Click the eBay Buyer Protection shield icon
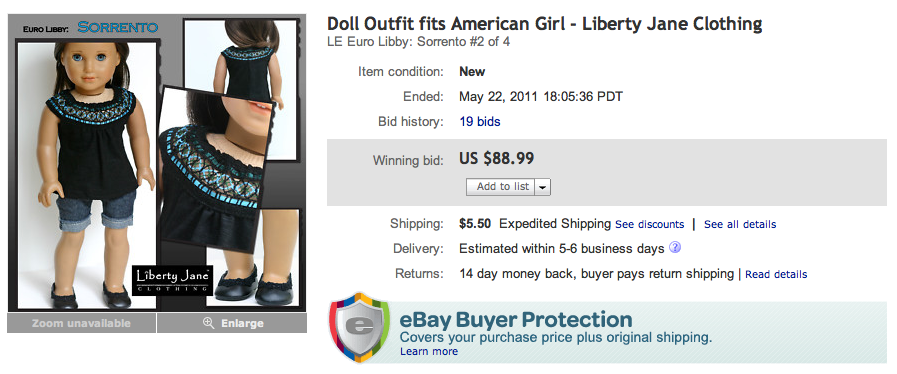The width and height of the screenshot is (897, 374). point(360,328)
